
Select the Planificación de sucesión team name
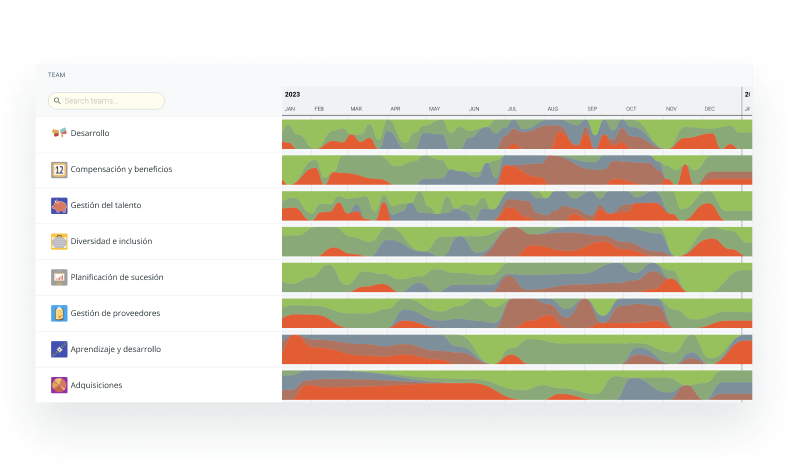pos(117,277)
